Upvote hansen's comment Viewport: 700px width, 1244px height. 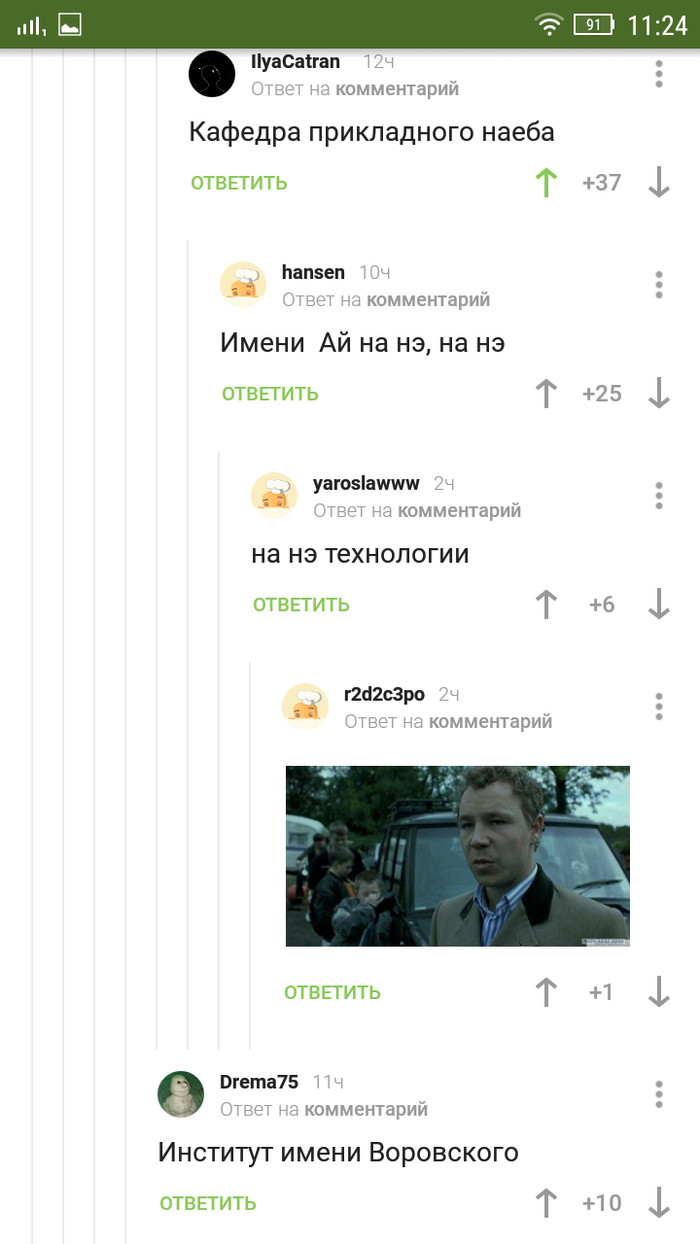point(546,393)
